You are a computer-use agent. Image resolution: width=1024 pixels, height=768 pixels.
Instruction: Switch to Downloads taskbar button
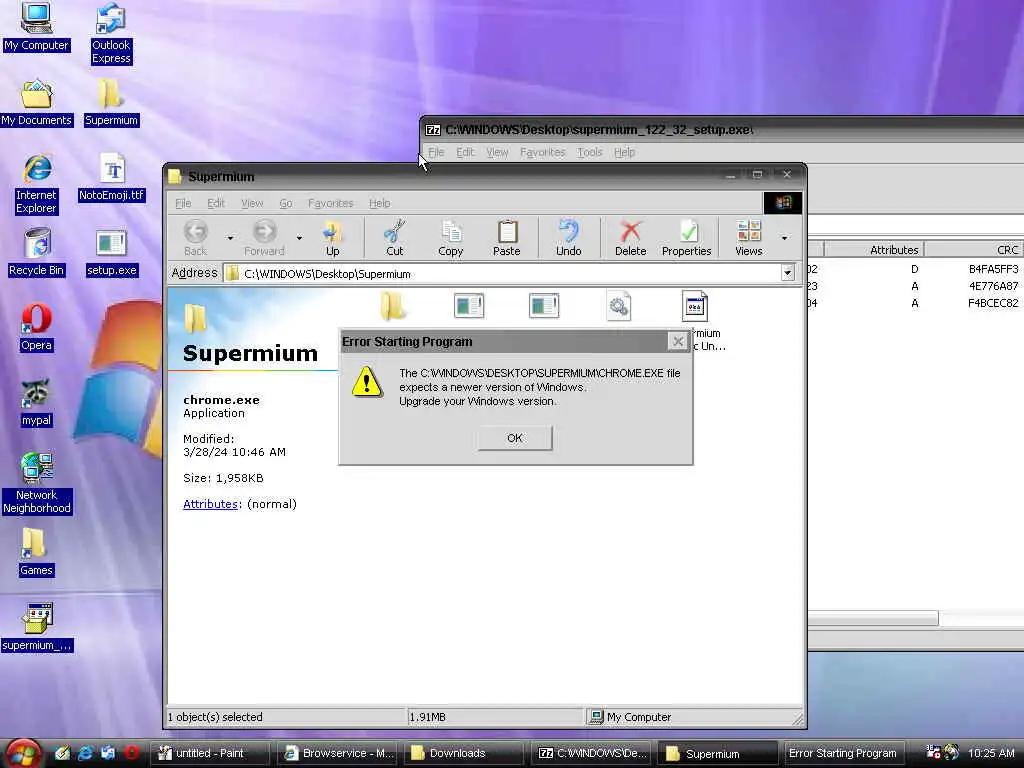[x=464, y=753]
